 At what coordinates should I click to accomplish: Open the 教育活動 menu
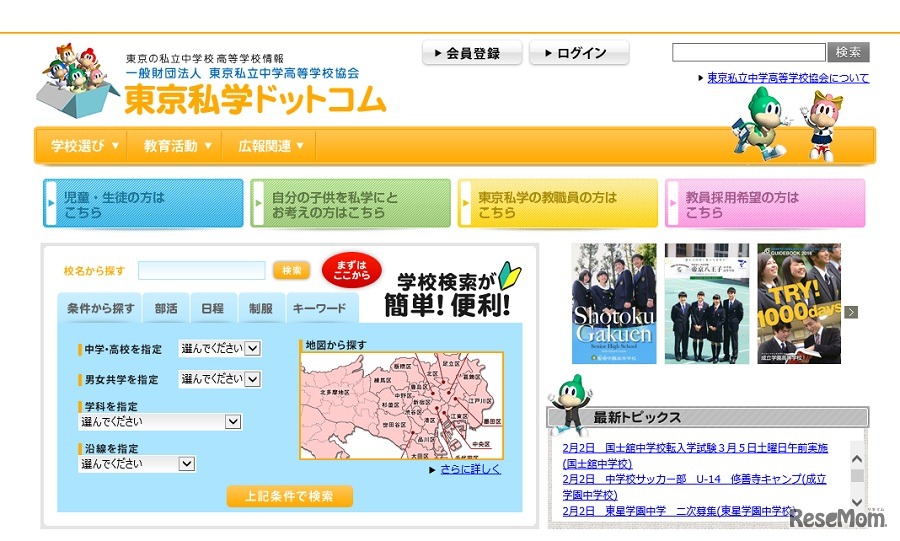pyautogui.click(x=177, y=146)
